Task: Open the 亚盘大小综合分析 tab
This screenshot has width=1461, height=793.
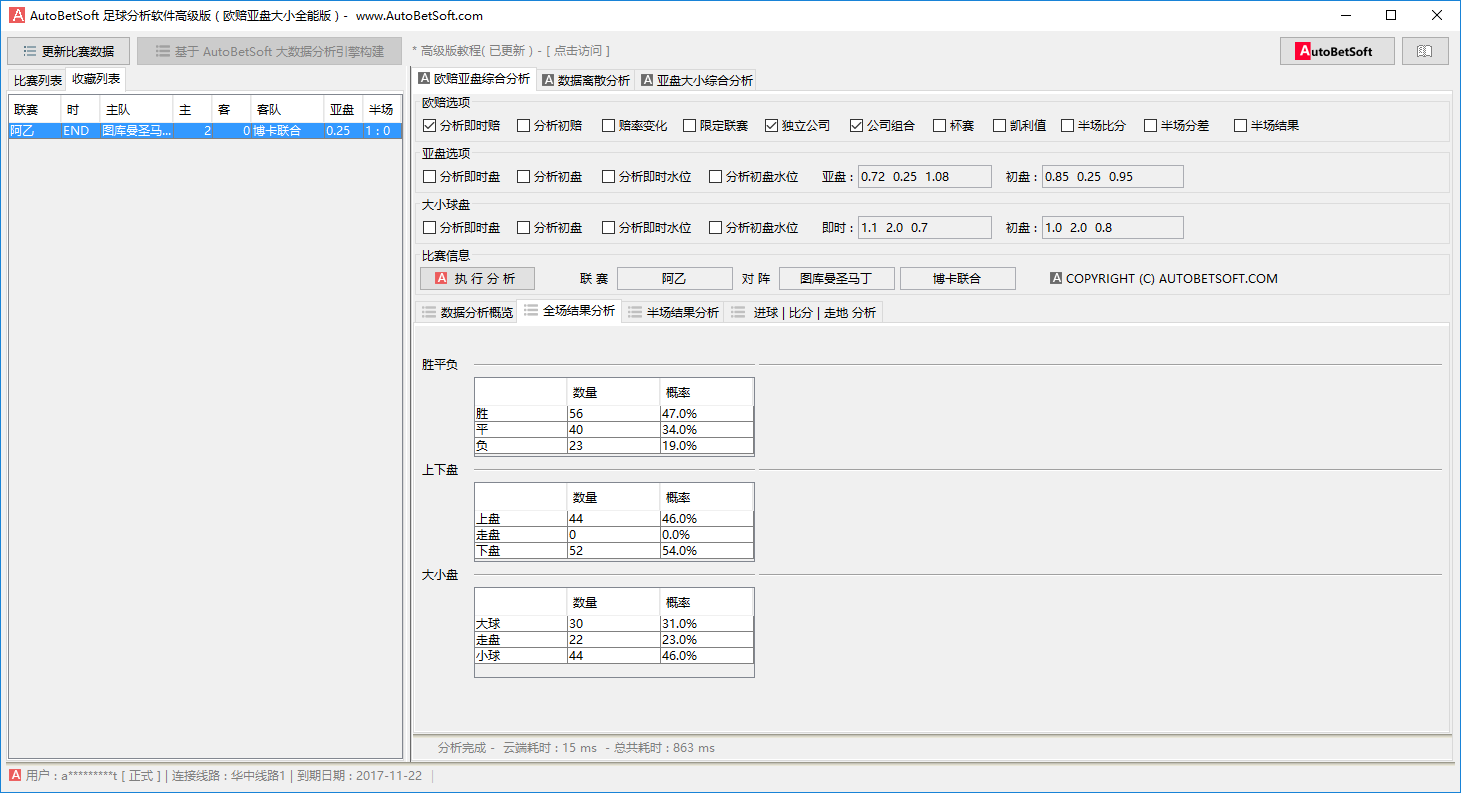Action: tap(696, 80)
